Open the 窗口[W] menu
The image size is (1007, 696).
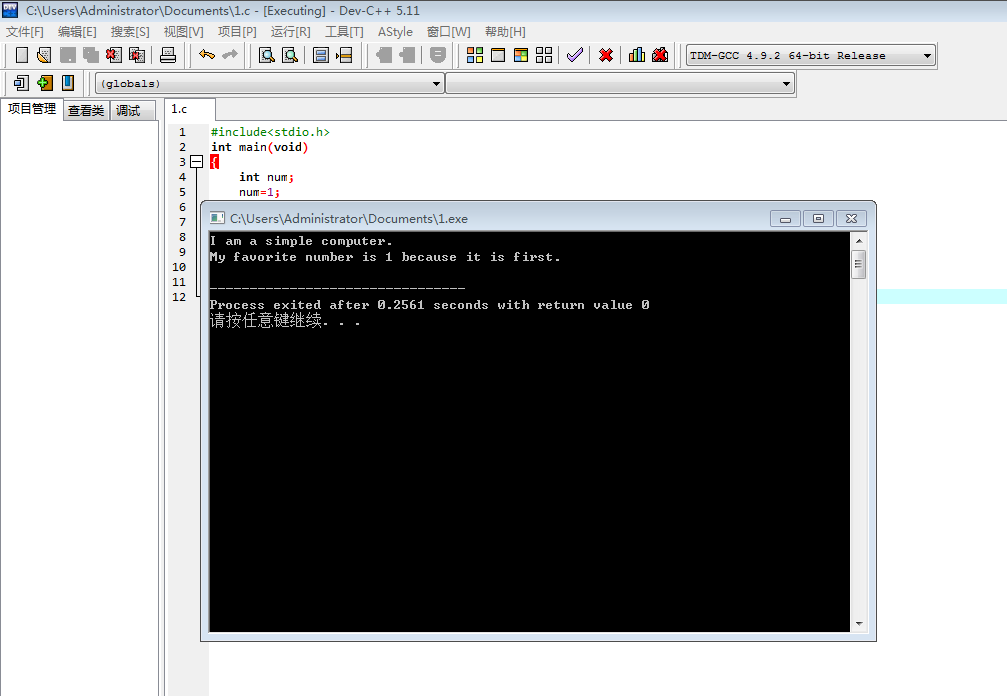(448, 31)
